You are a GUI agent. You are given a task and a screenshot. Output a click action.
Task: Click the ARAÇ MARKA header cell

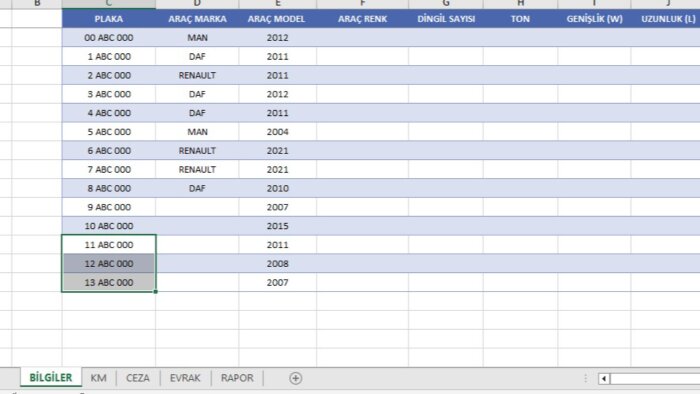tap(197, 19)
